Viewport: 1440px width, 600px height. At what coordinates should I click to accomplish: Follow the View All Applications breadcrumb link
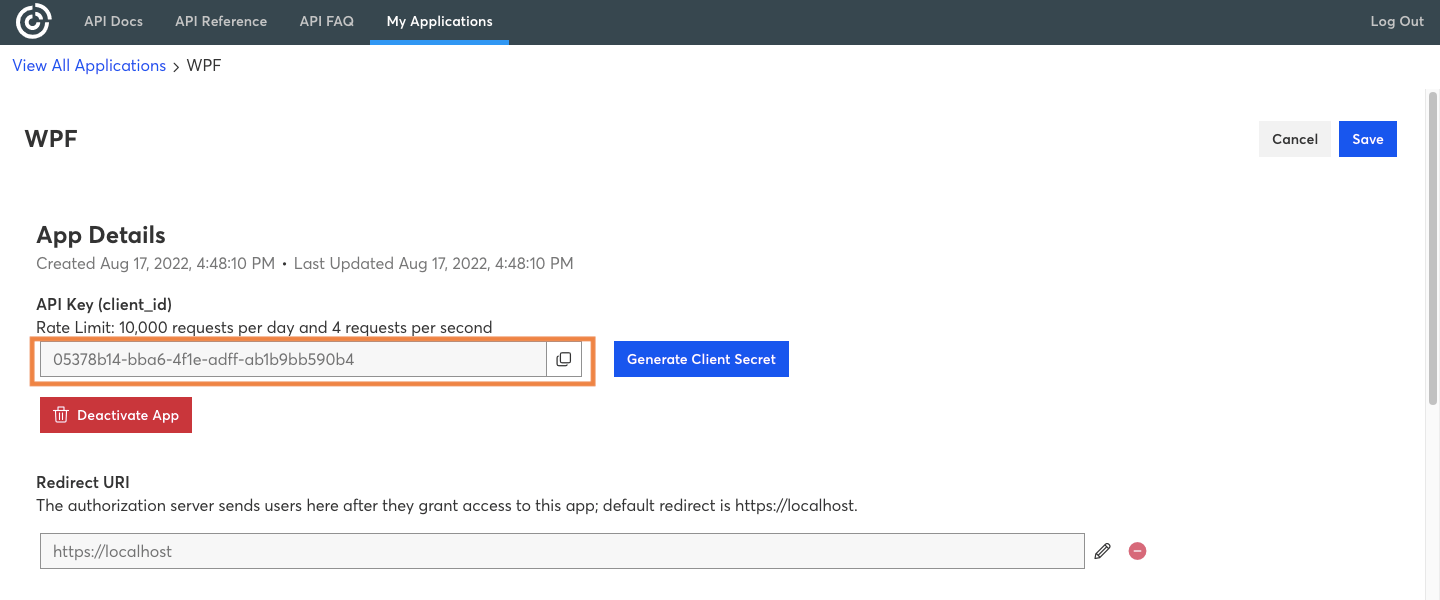pyautogui.click(x=89, y=65)
